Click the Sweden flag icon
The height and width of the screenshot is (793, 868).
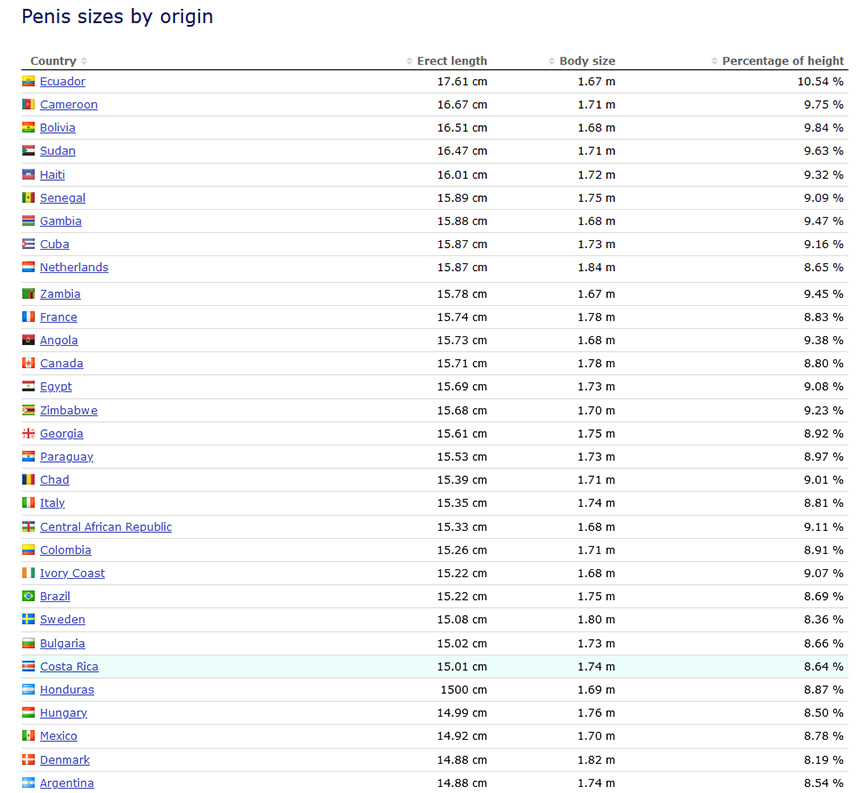coord(29,619)
